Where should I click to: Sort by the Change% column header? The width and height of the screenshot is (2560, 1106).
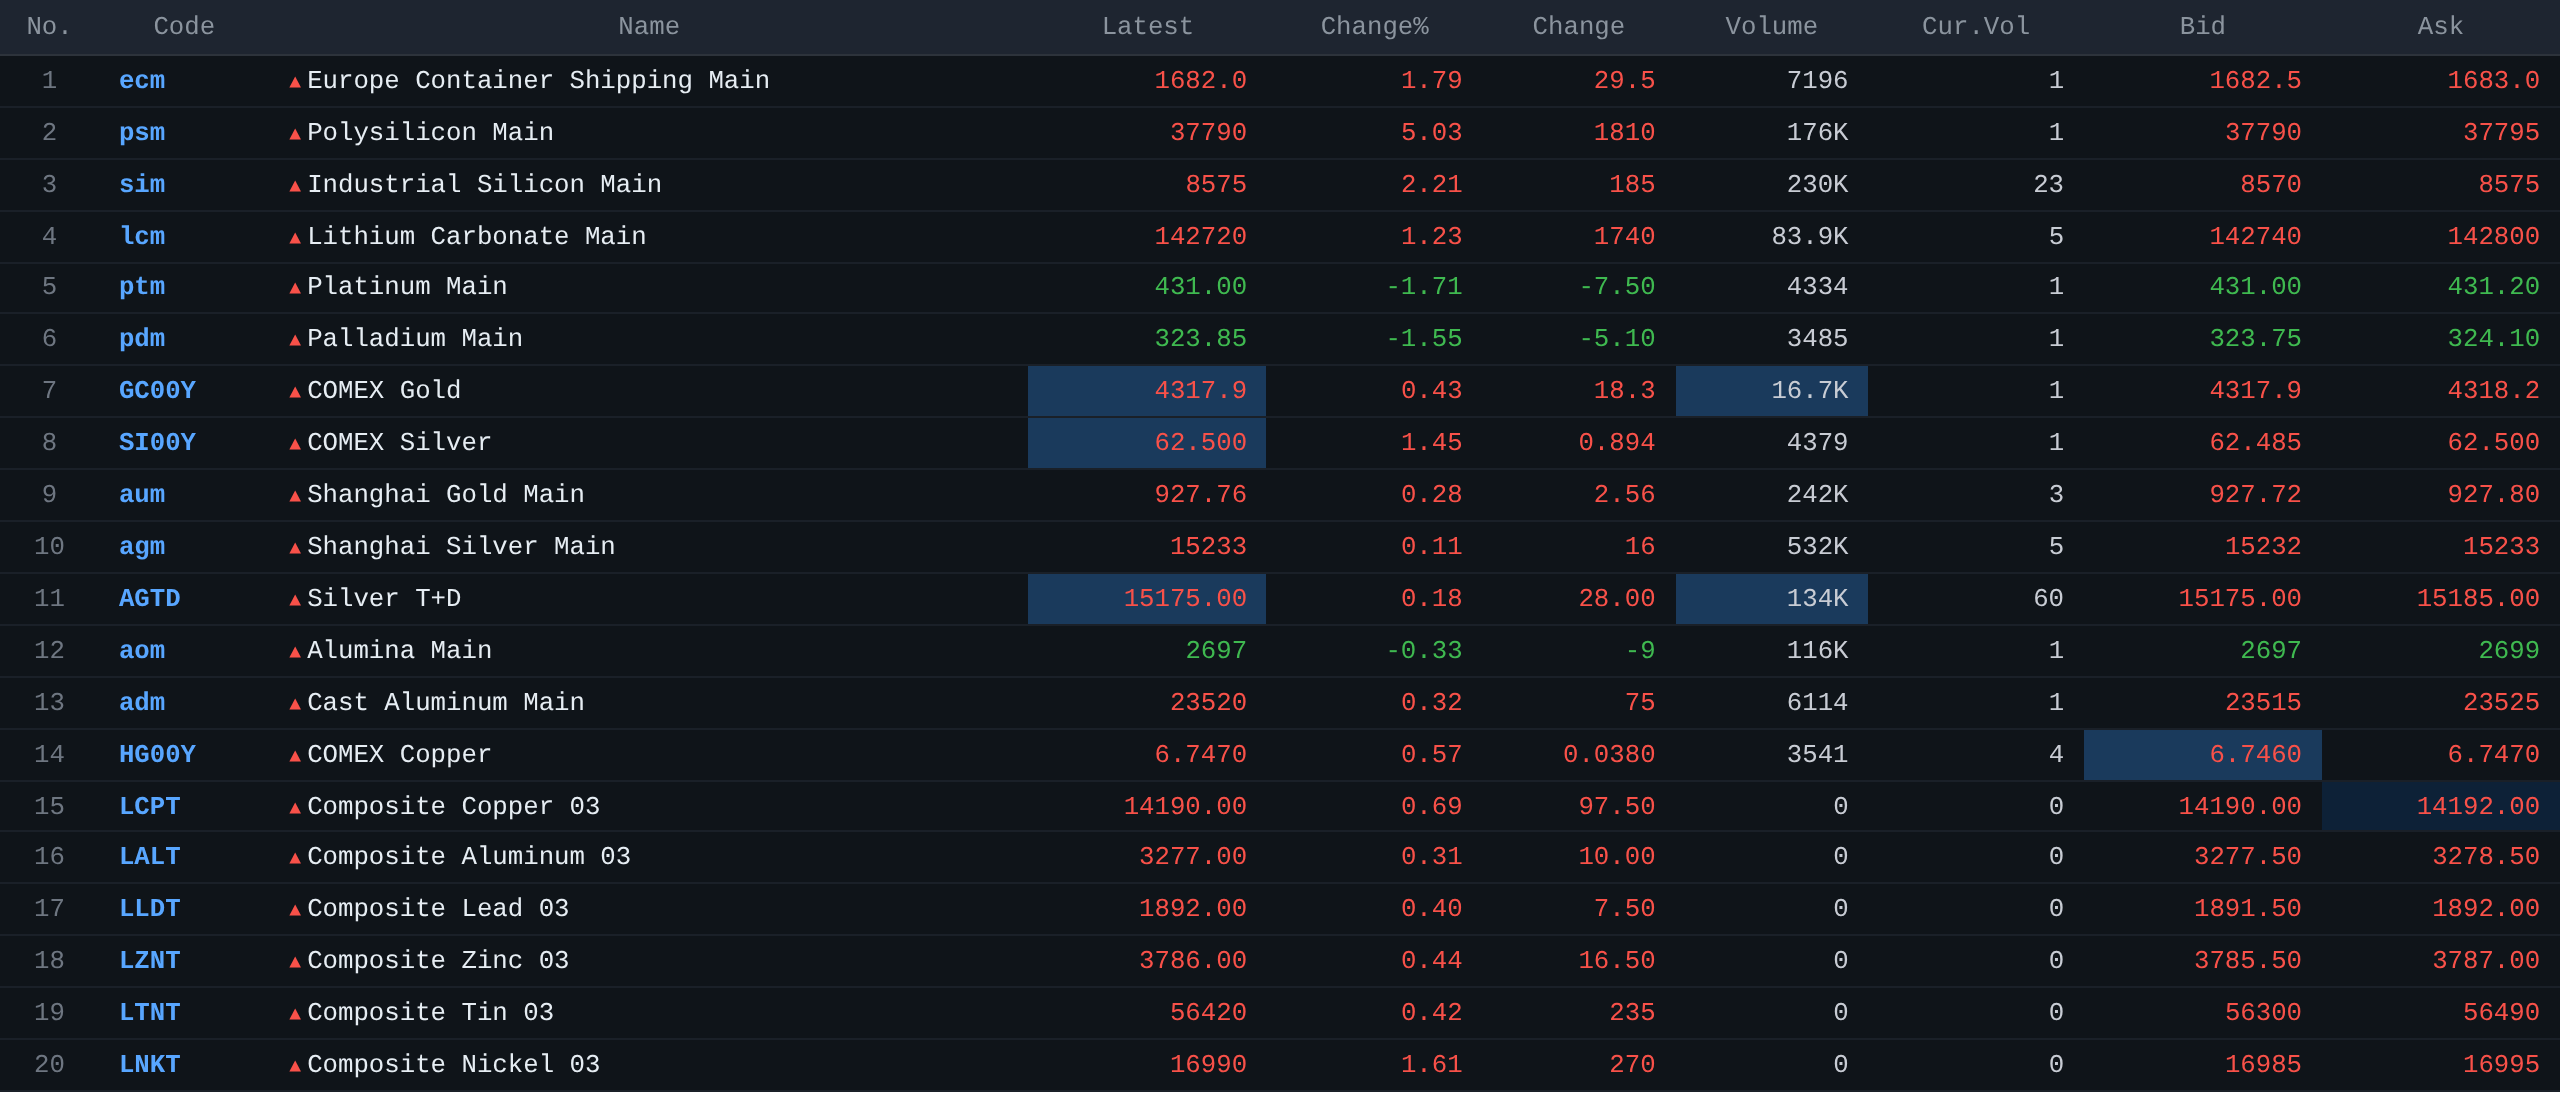point(1375,27)
